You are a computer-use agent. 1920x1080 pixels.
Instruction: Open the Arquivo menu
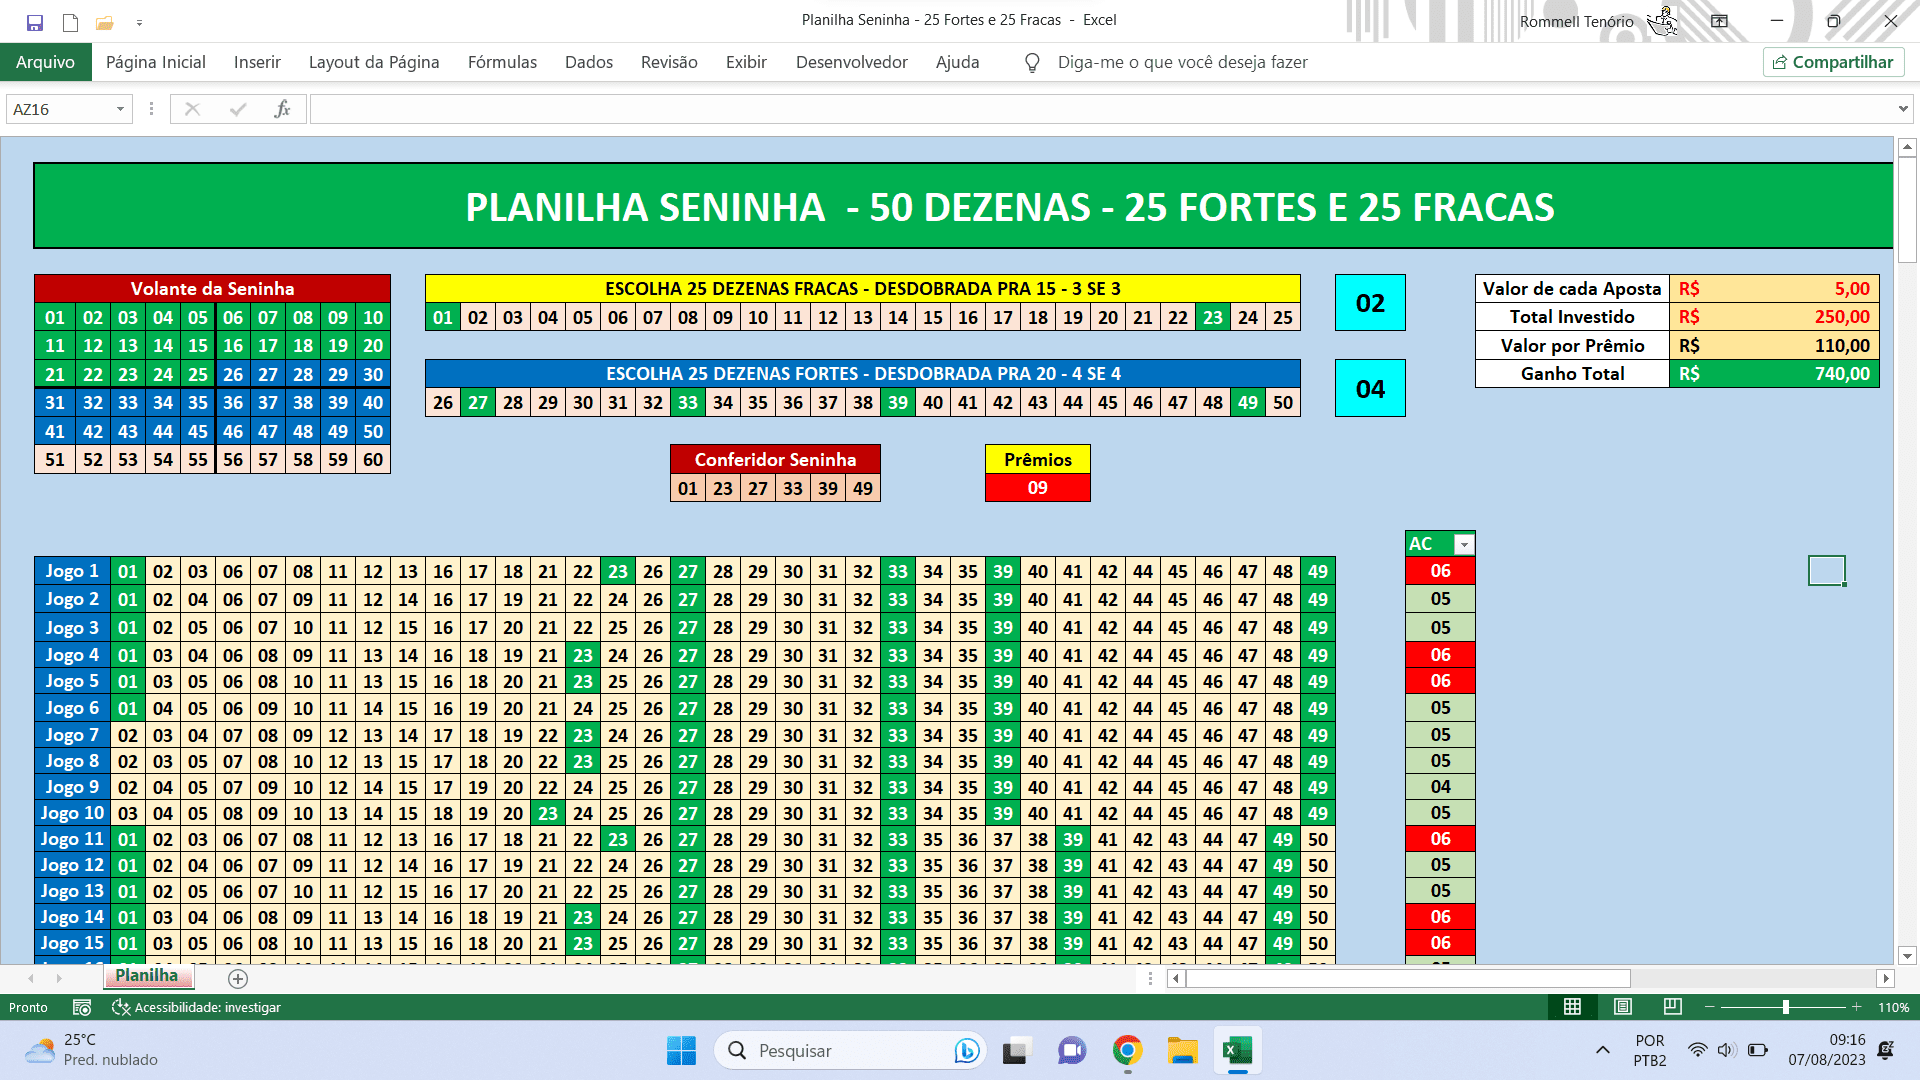coord(45,62)
